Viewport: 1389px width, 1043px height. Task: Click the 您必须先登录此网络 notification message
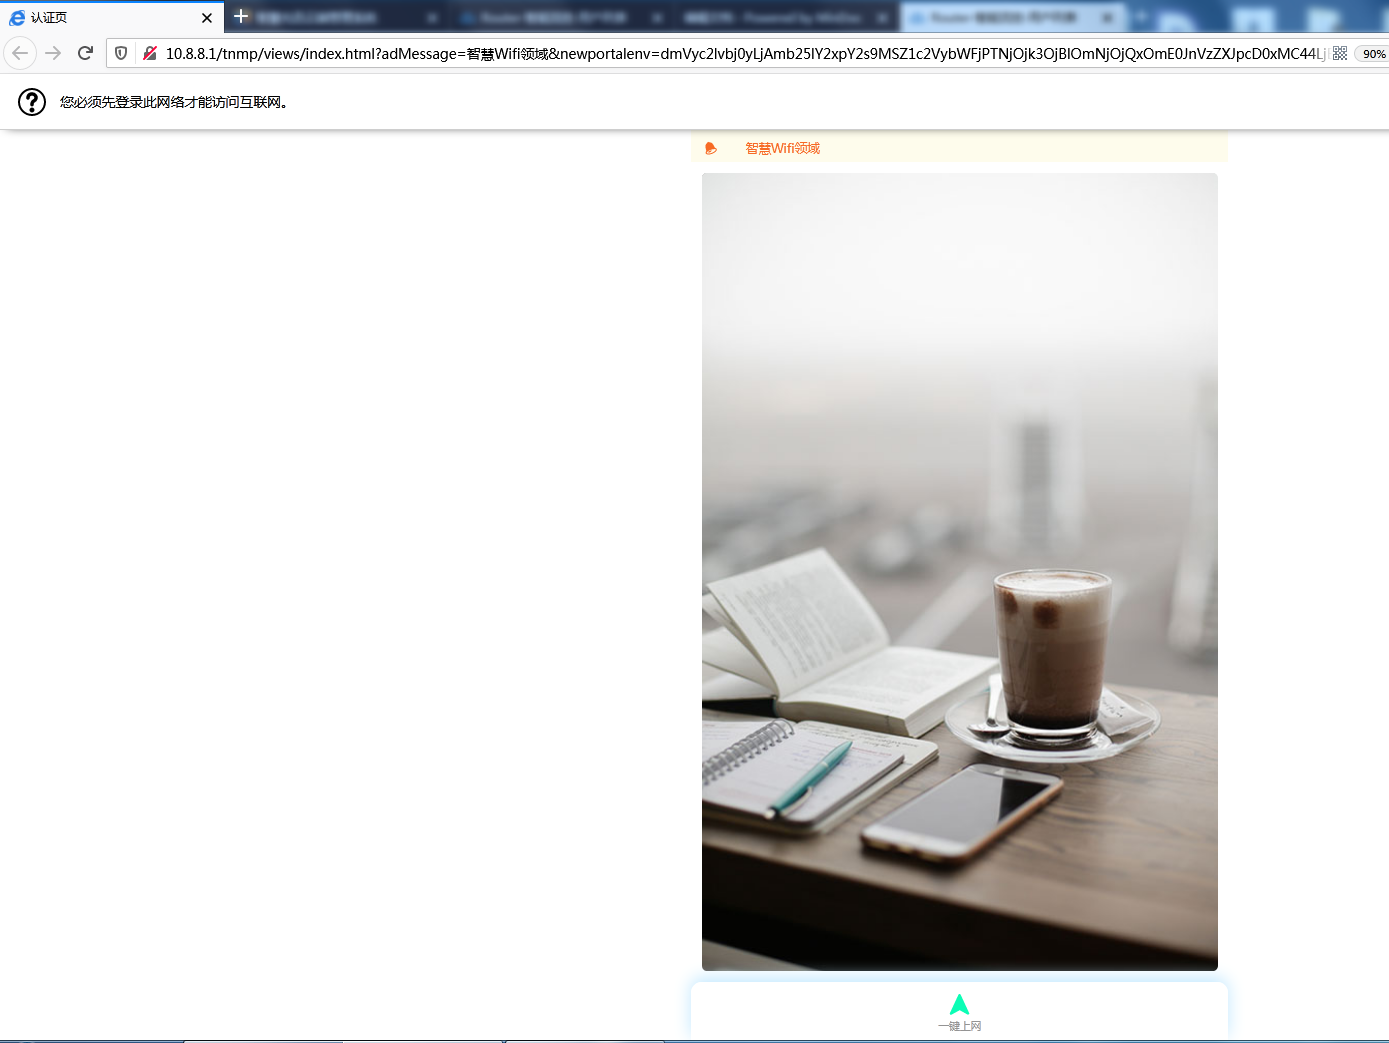point(173,102)
